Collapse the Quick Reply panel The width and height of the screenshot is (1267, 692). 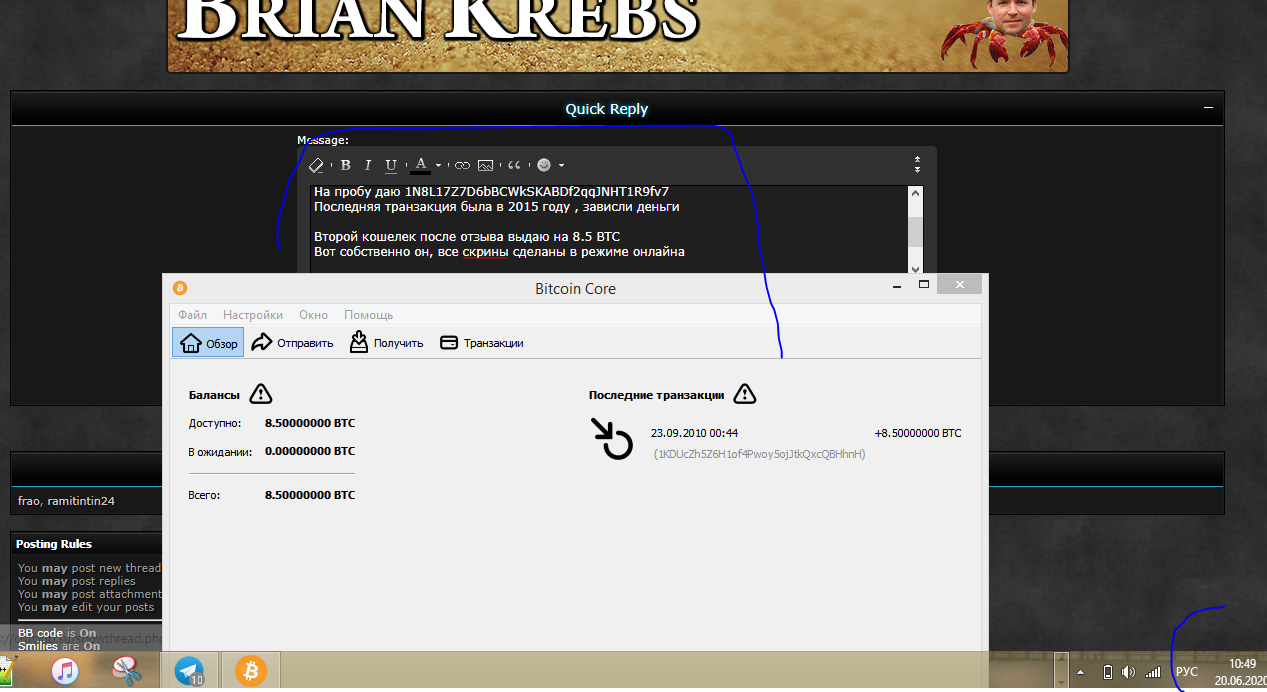pos(1208,108)
